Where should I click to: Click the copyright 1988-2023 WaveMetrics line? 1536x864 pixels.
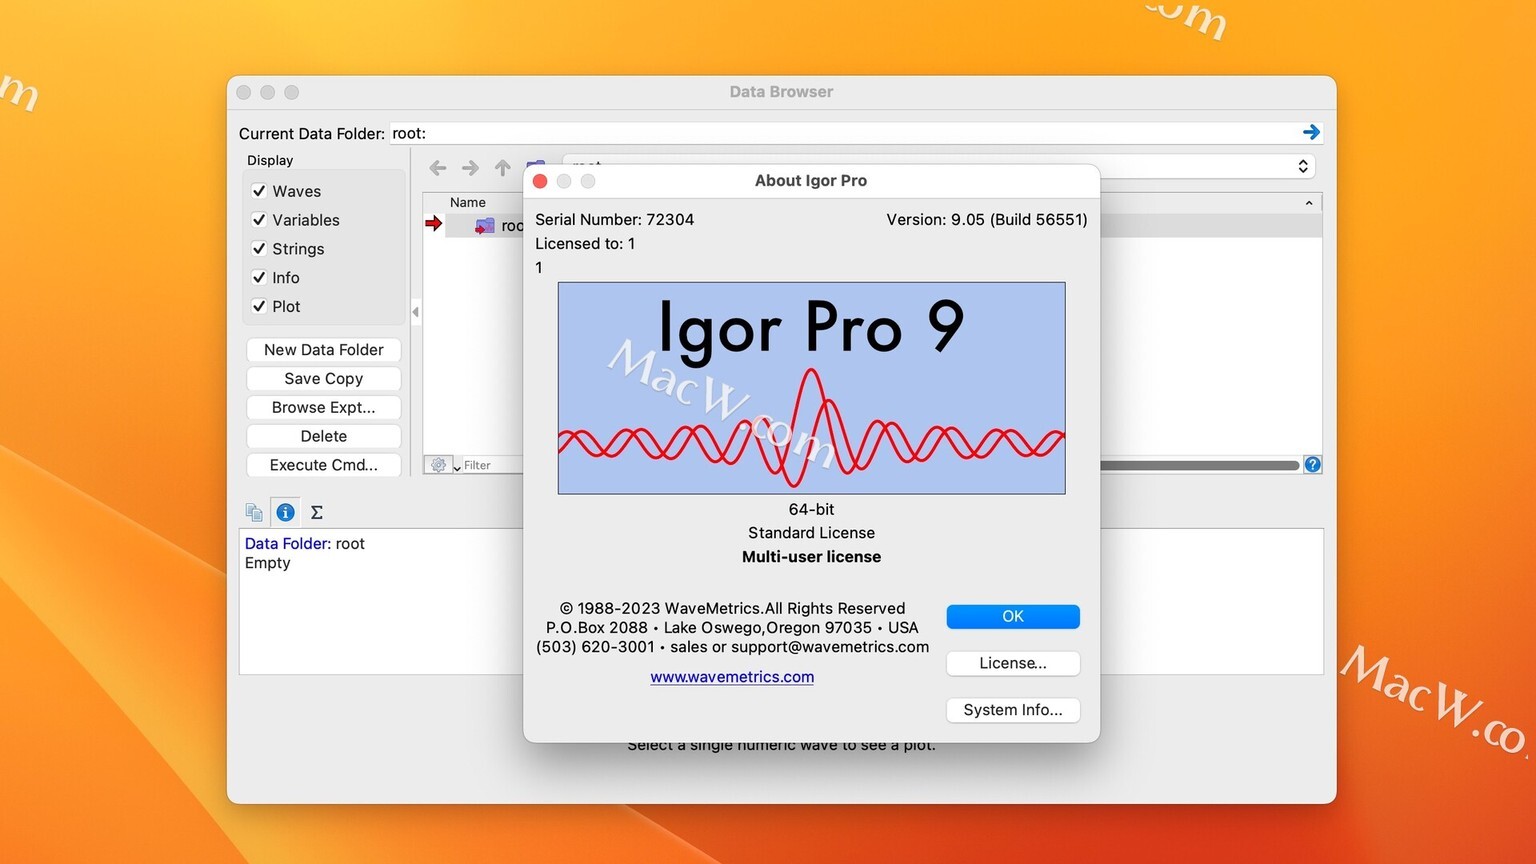coord(732,608)
